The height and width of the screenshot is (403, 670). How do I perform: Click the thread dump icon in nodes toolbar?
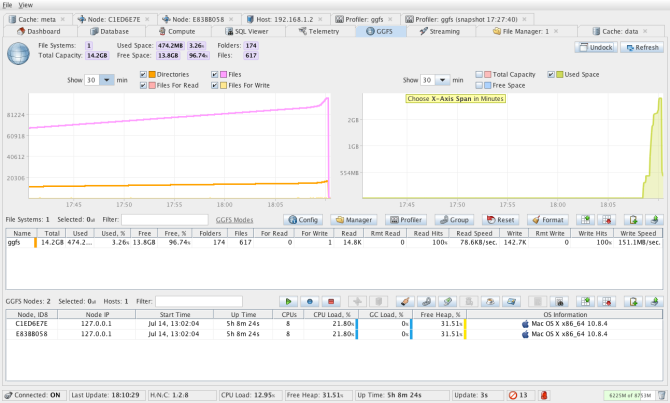[x=559, y=301]
